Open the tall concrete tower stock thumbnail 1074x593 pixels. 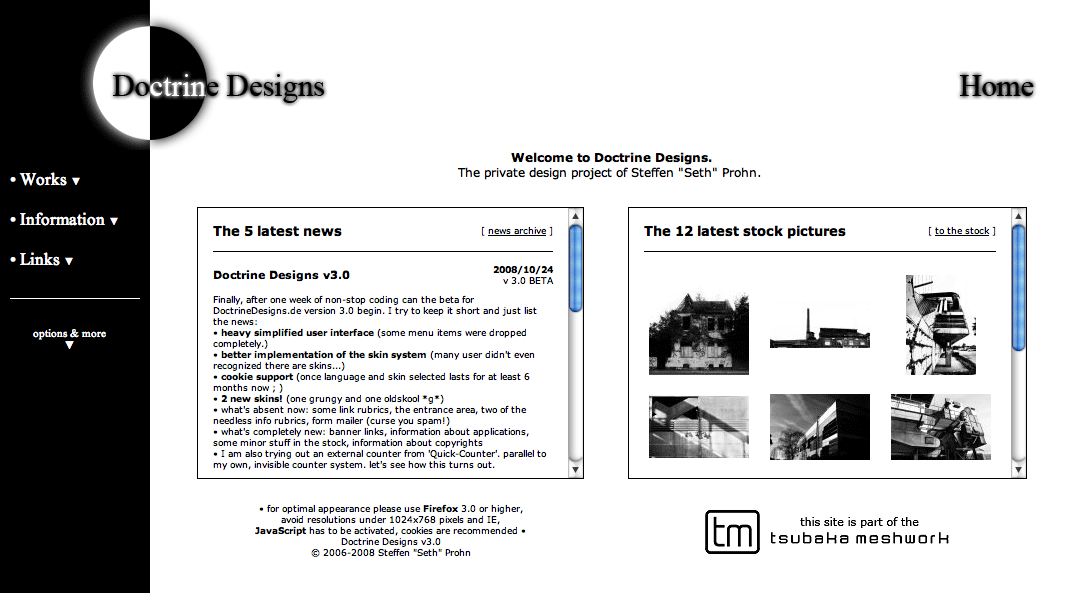click(940, 325)
